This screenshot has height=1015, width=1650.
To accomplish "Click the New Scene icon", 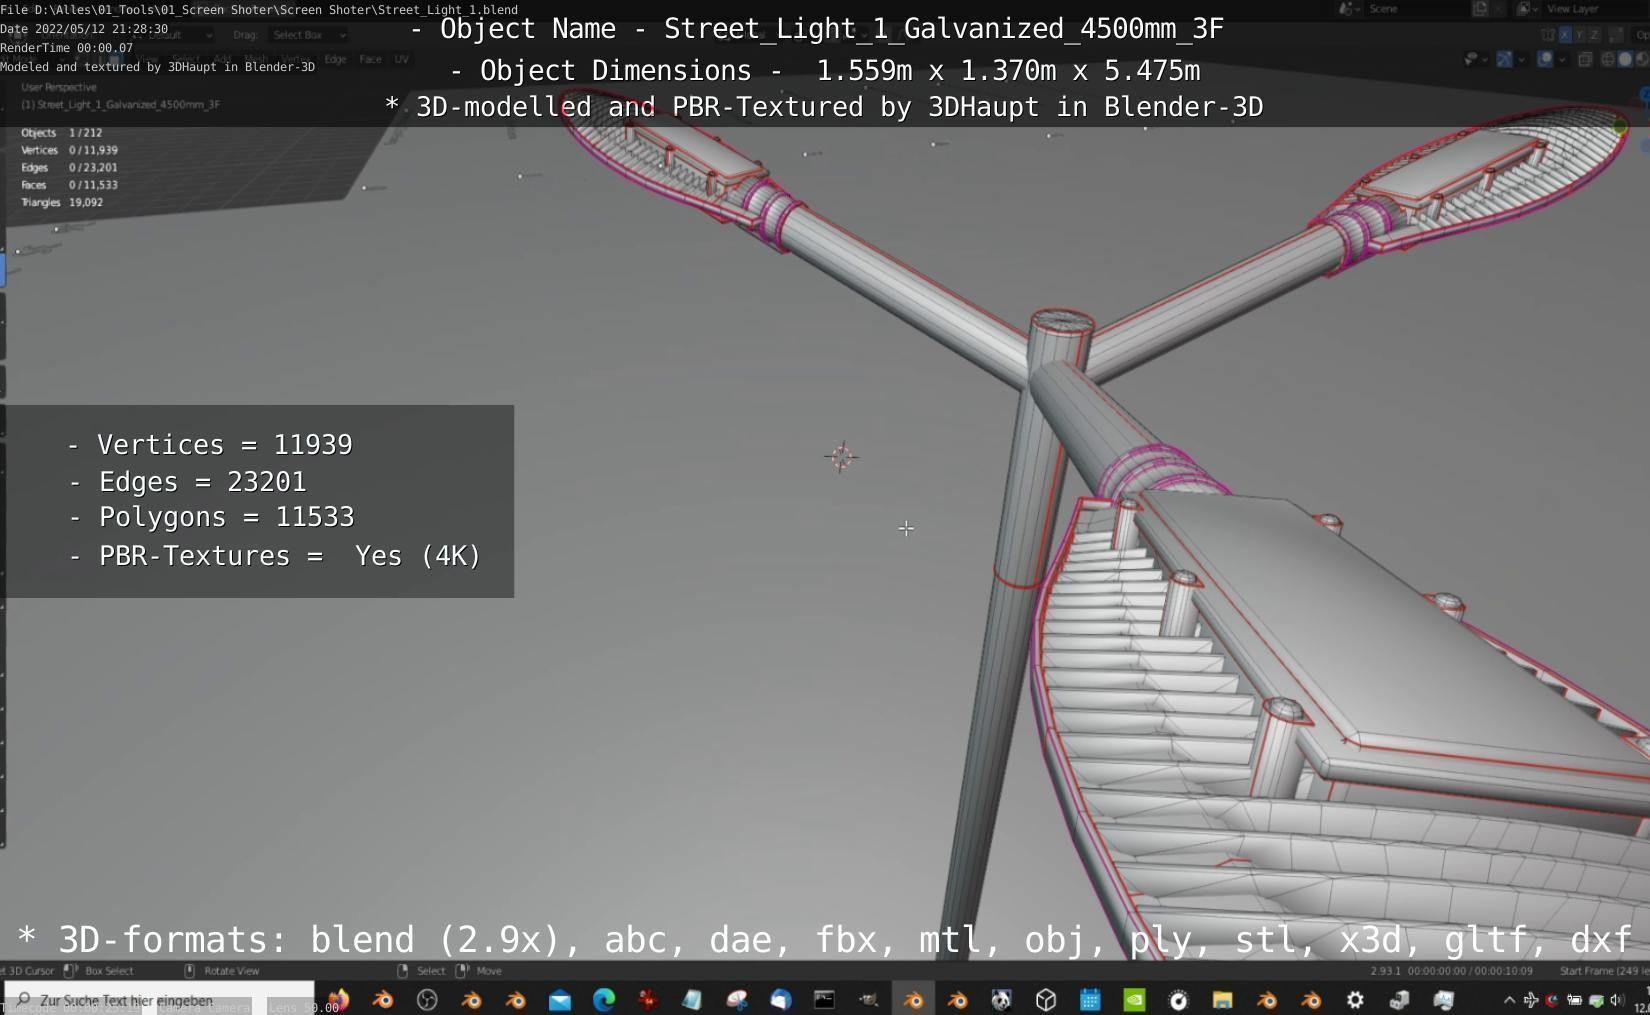I will click(x=1480, y=9).
